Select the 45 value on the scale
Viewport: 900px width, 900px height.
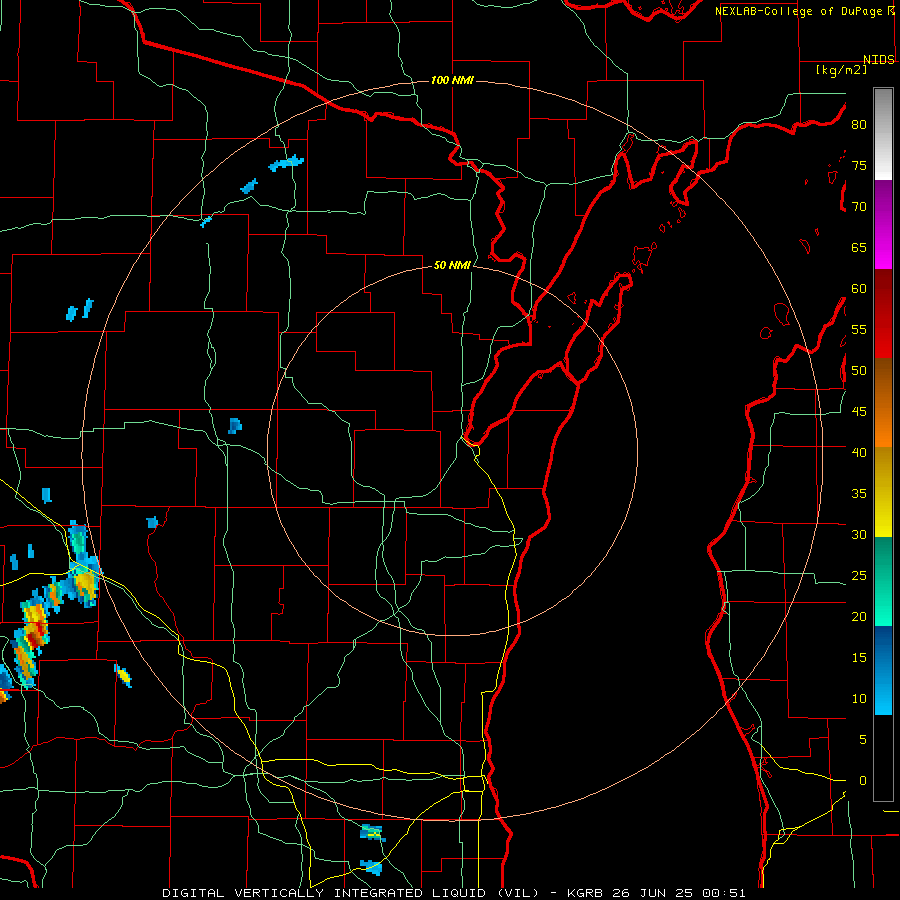(x=859, y=412)
